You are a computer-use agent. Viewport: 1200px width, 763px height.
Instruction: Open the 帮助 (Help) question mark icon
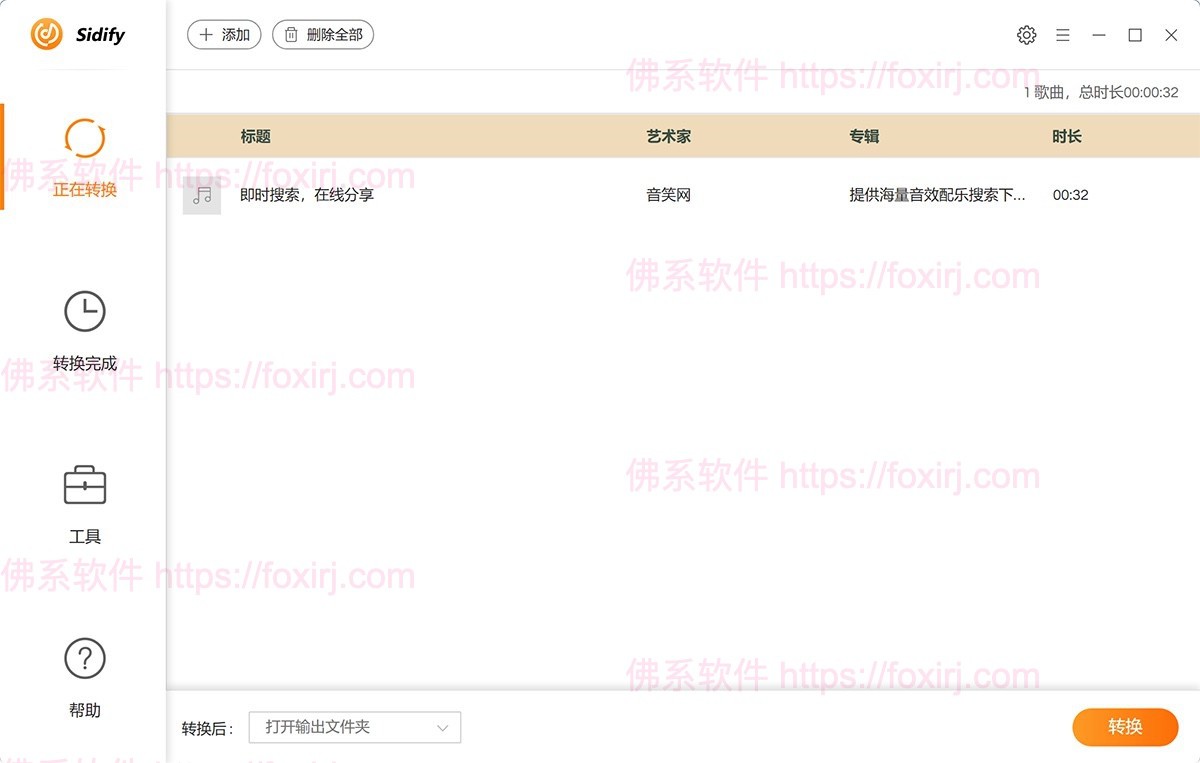(x=84, y=659)
